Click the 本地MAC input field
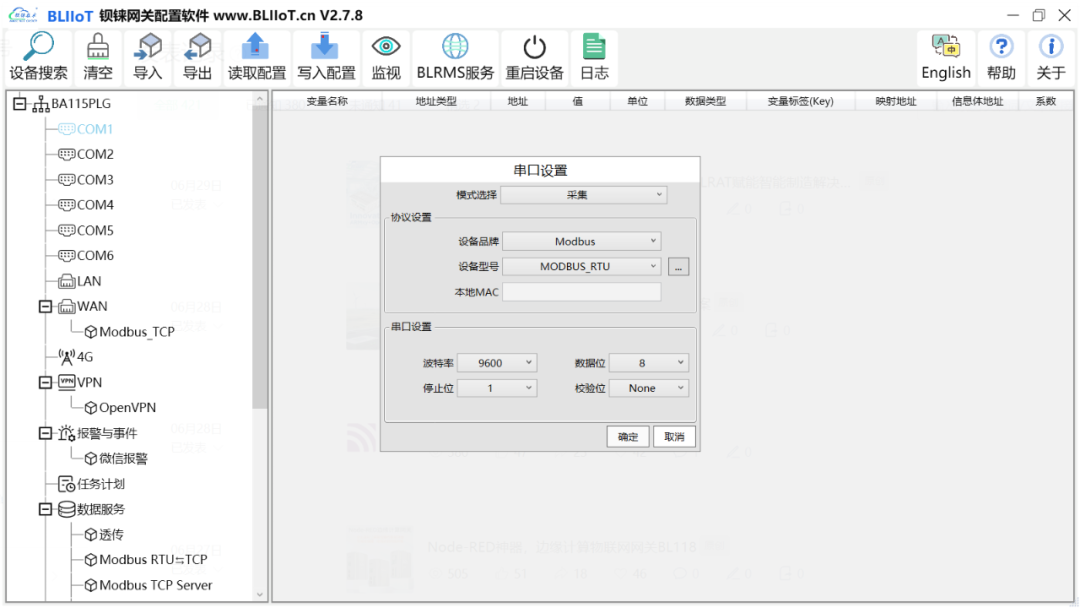This screenshot has width=1080, height=608. click(x=582, y=291)
